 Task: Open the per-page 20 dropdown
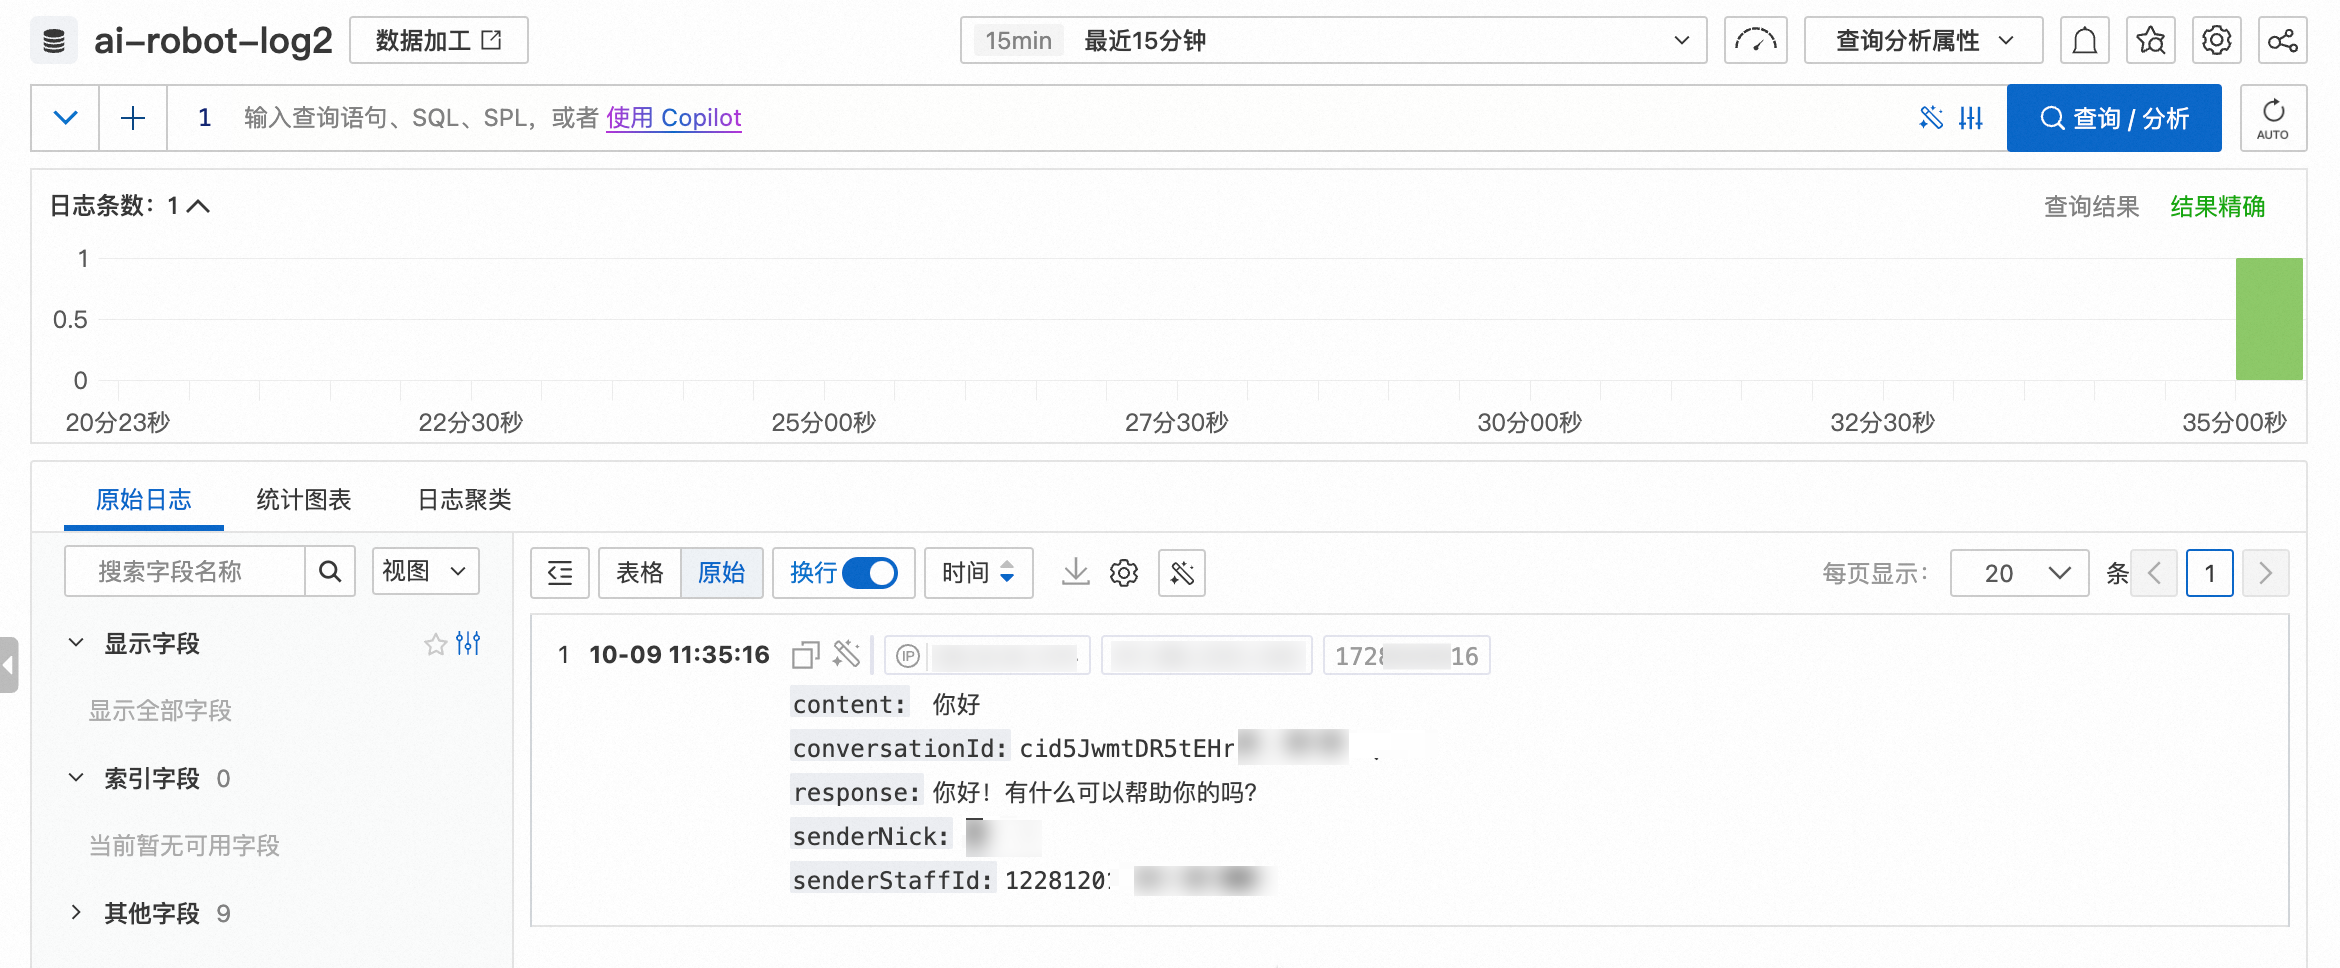tap(2020, 573)
